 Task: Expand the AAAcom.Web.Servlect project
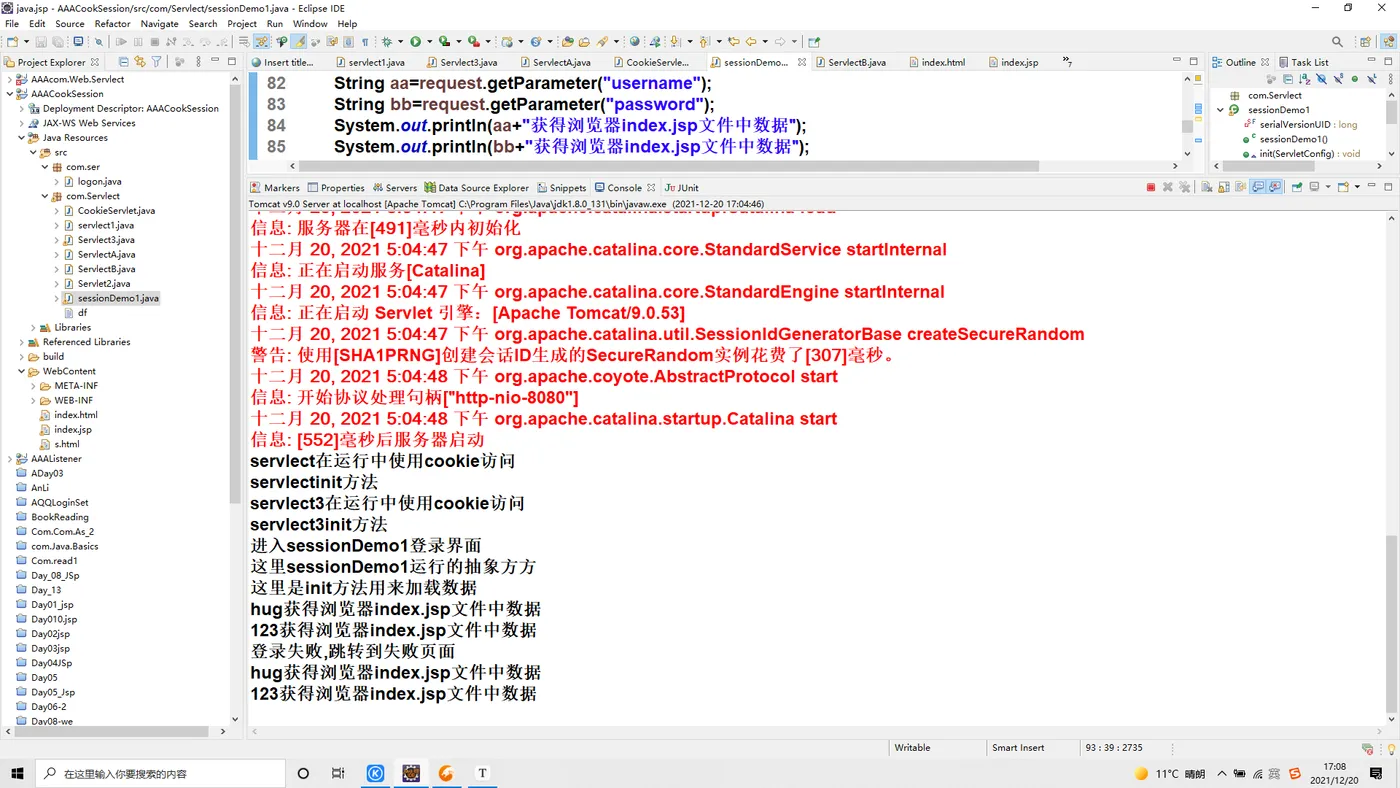coord(10,79)
